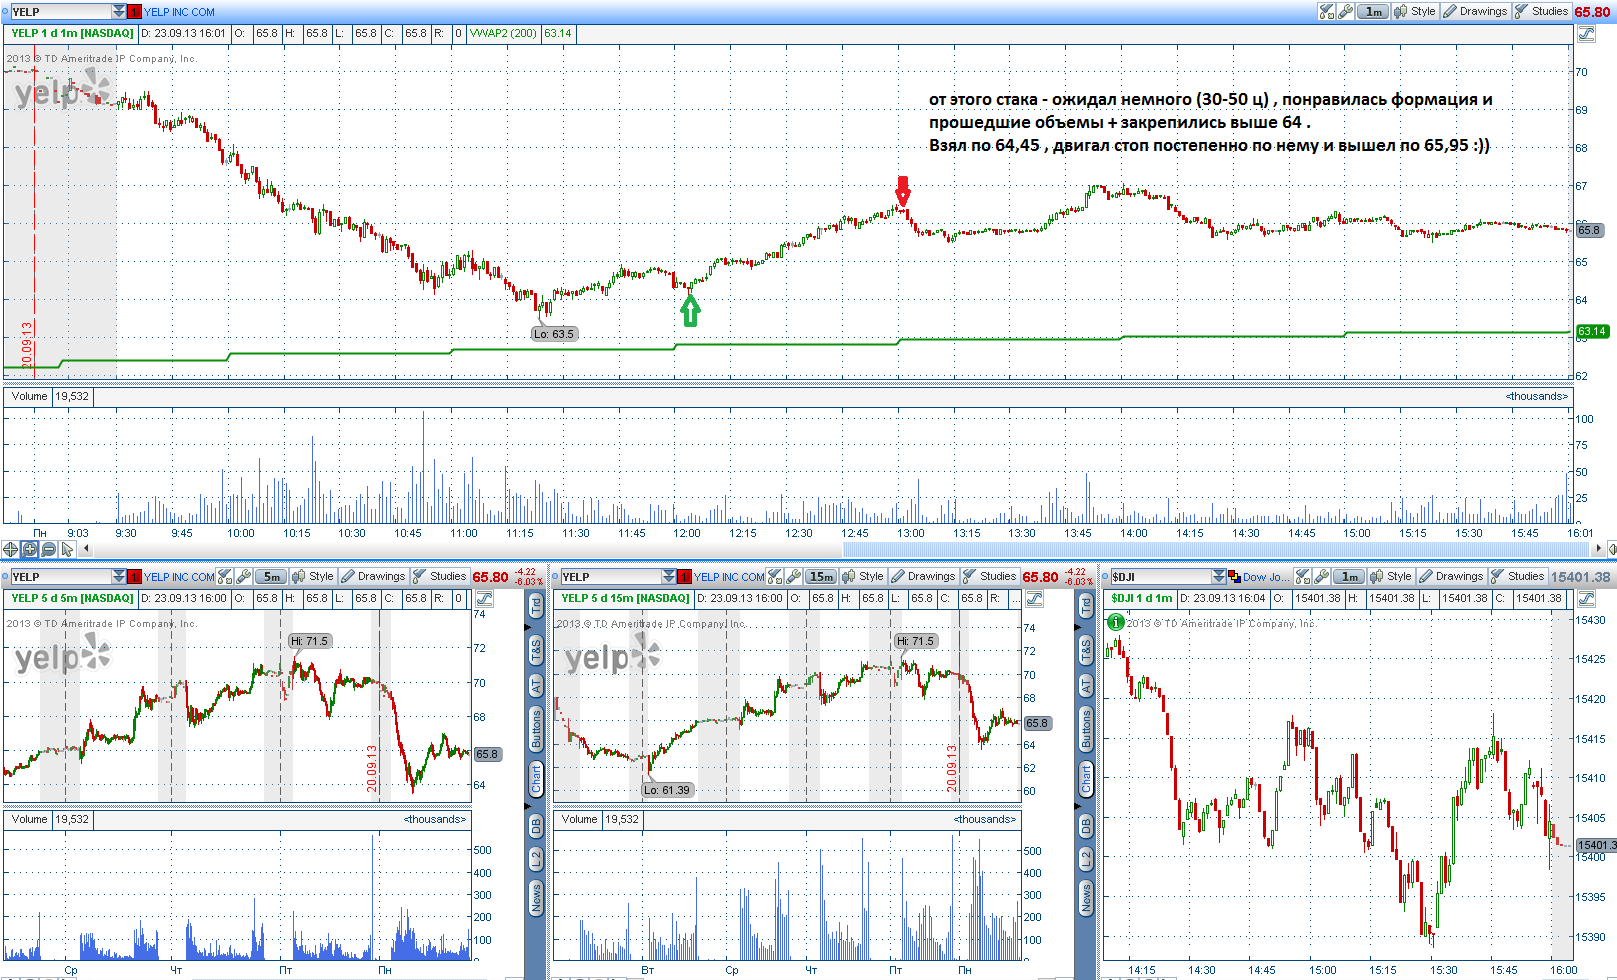The height and width of the screenshot is (980, 1617).
Task: Click the 'Hi: 71.5' bubble in the 5m chart
Action: tap(310, 641)
